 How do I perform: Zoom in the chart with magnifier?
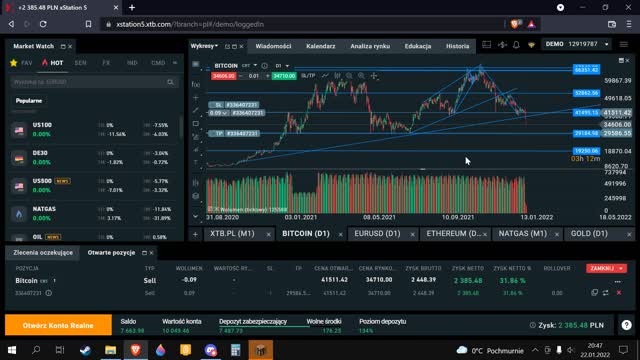[361, 76]
